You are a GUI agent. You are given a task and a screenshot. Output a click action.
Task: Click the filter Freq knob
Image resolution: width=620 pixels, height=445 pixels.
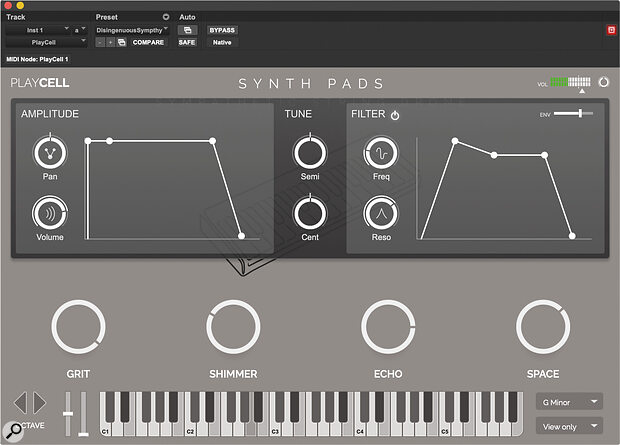tap(381, 153)
